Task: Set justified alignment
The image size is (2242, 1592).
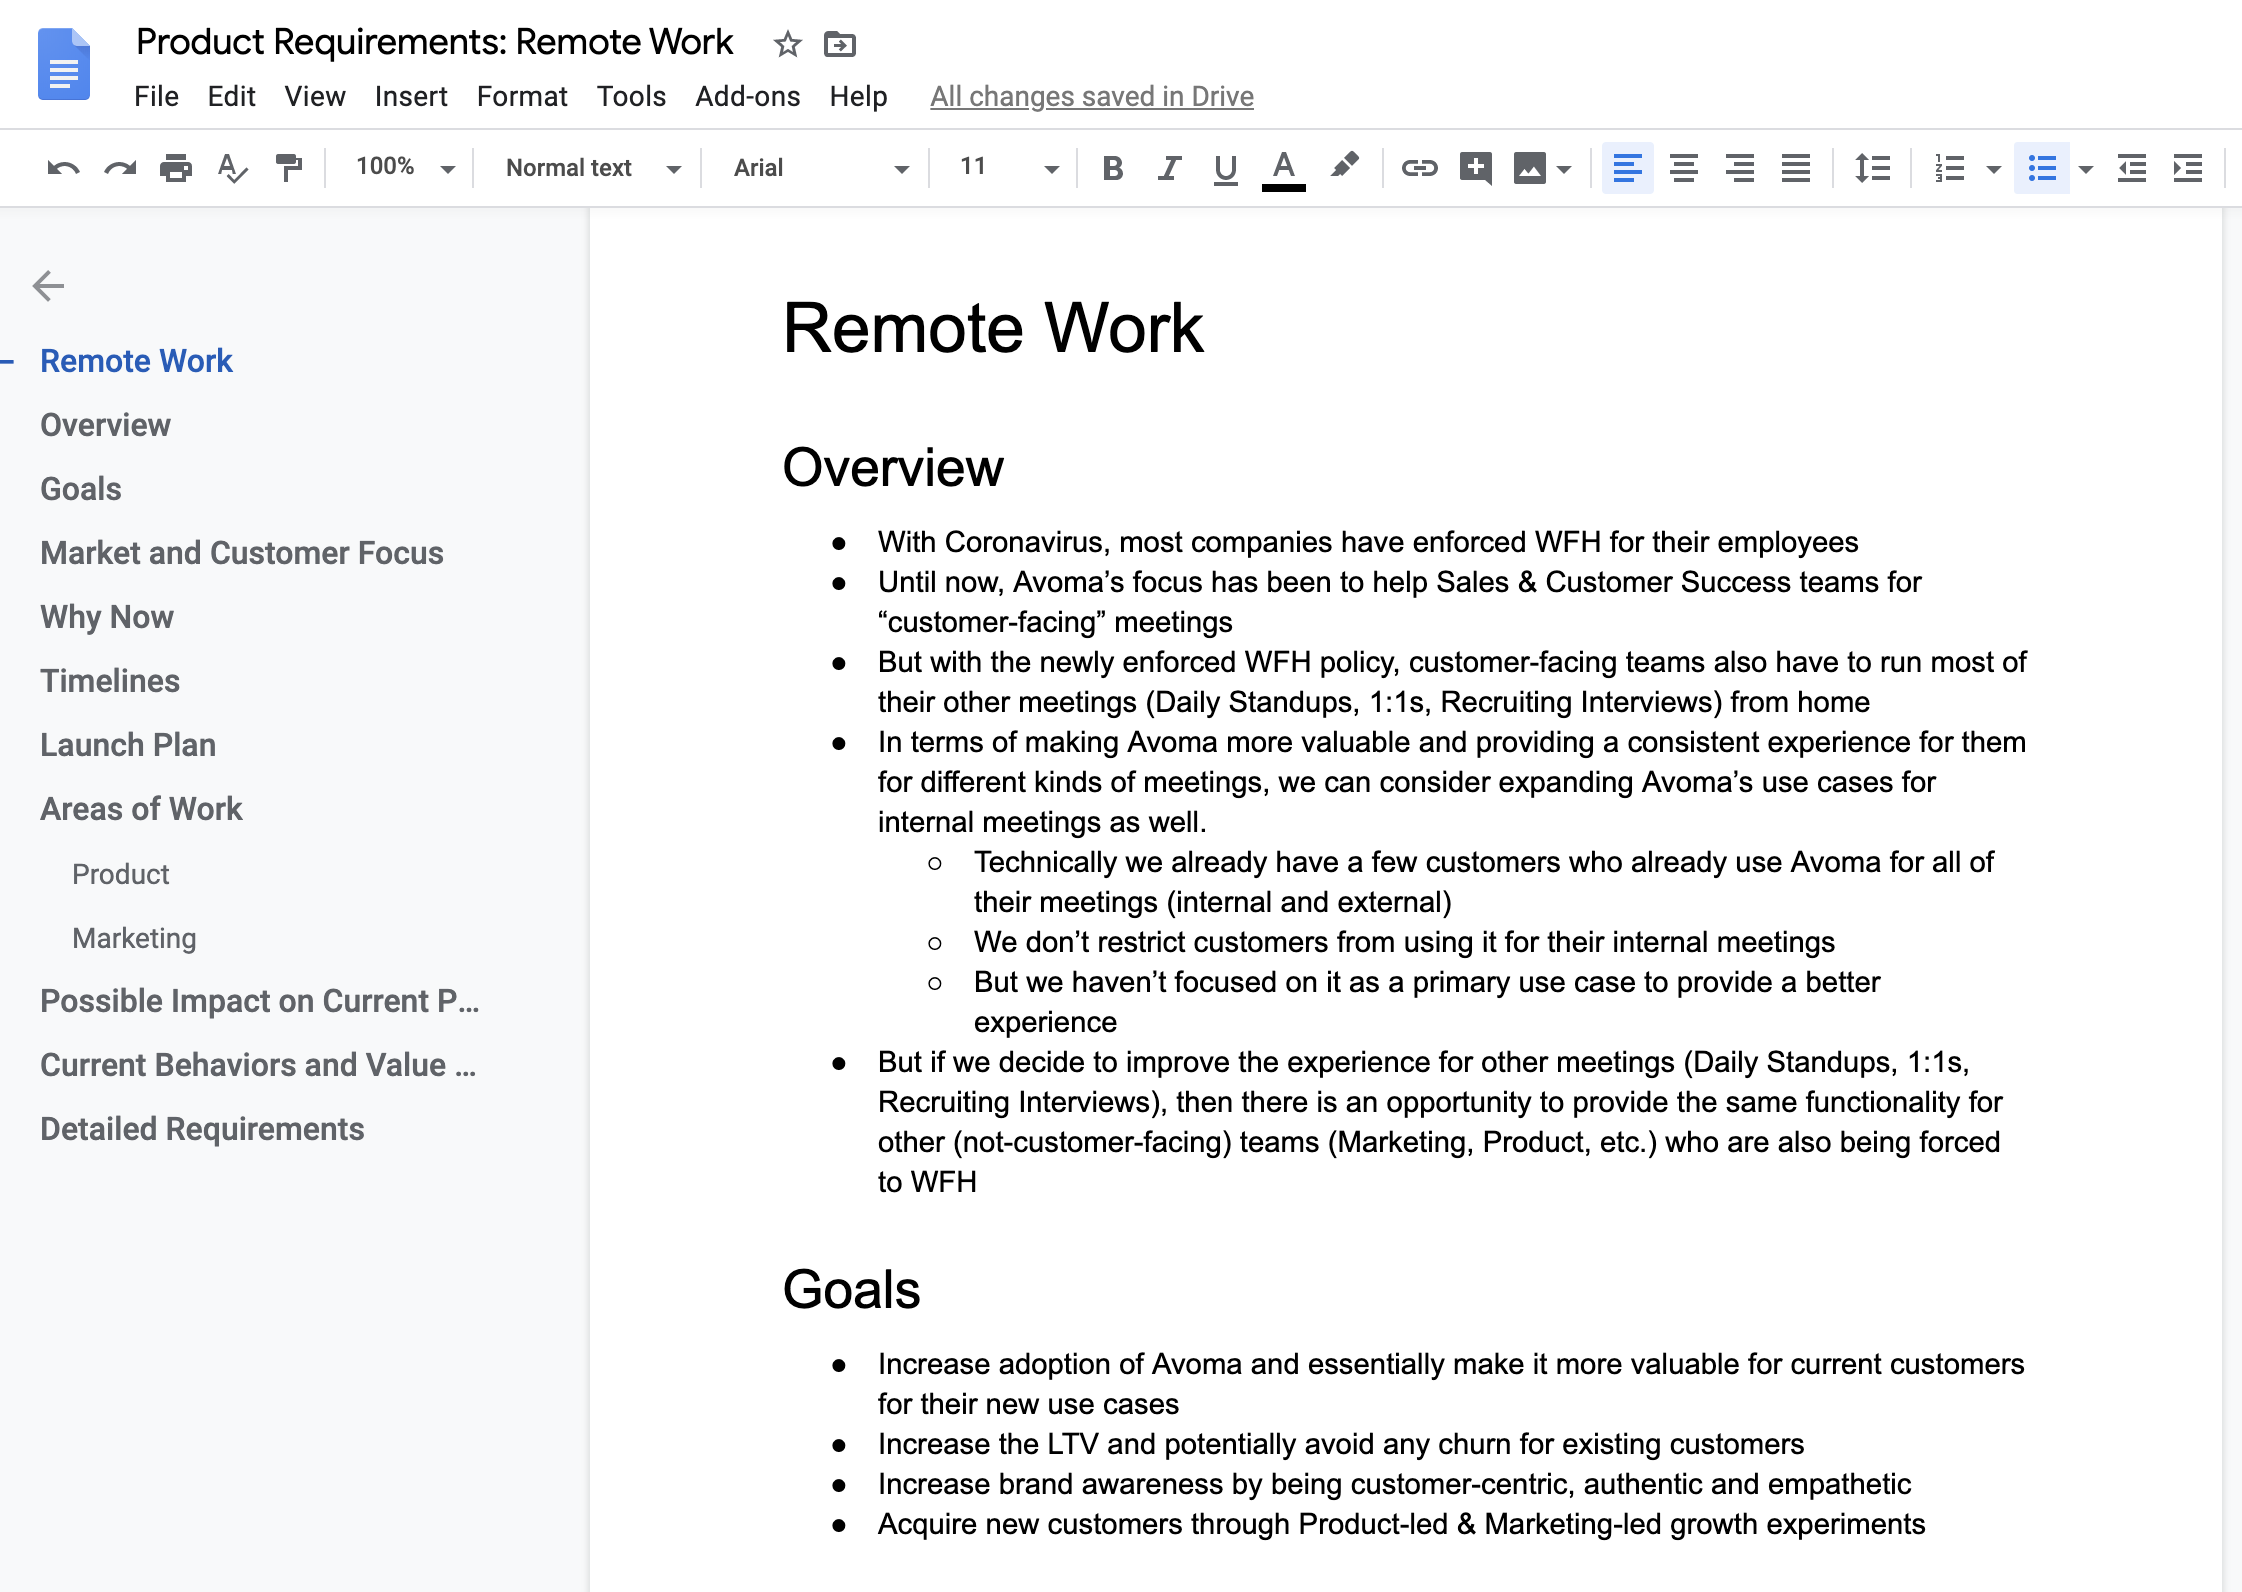Action: (1796, 168)
